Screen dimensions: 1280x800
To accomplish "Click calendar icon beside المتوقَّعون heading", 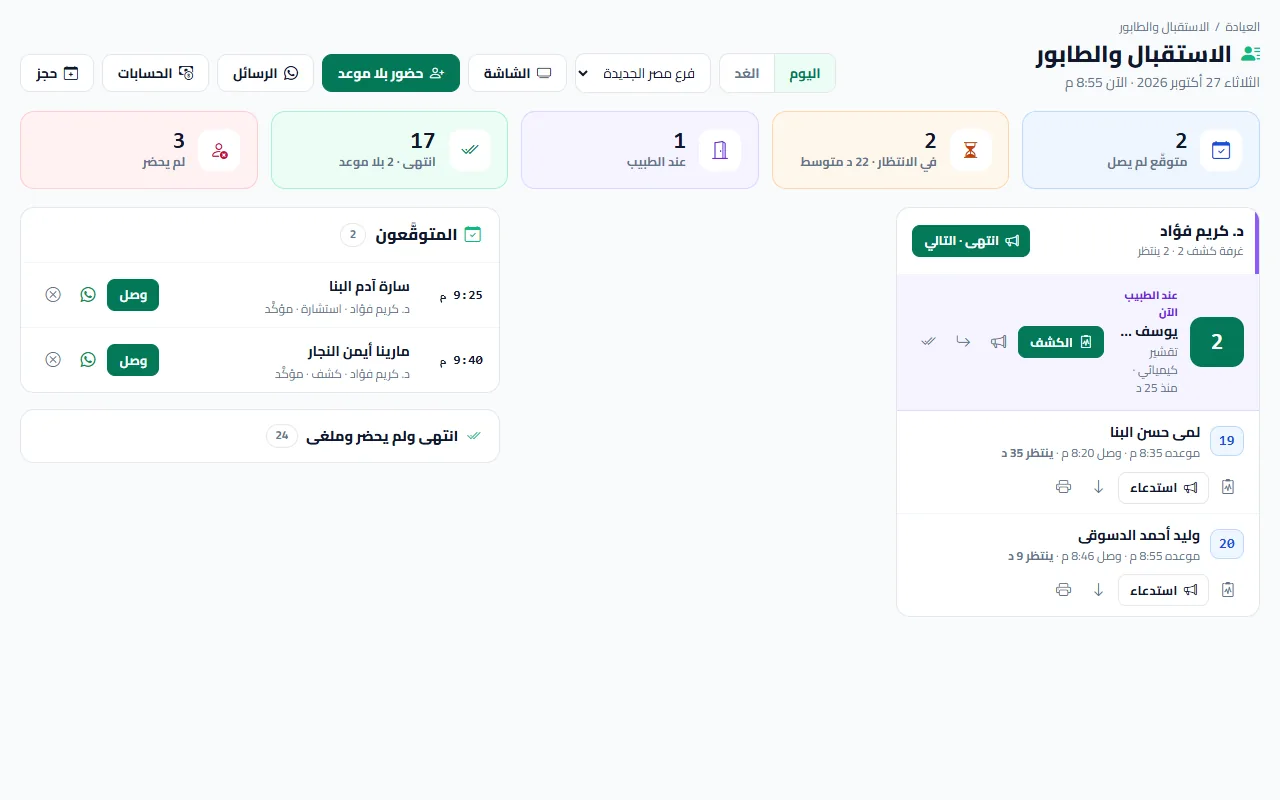I will (473, 235).
